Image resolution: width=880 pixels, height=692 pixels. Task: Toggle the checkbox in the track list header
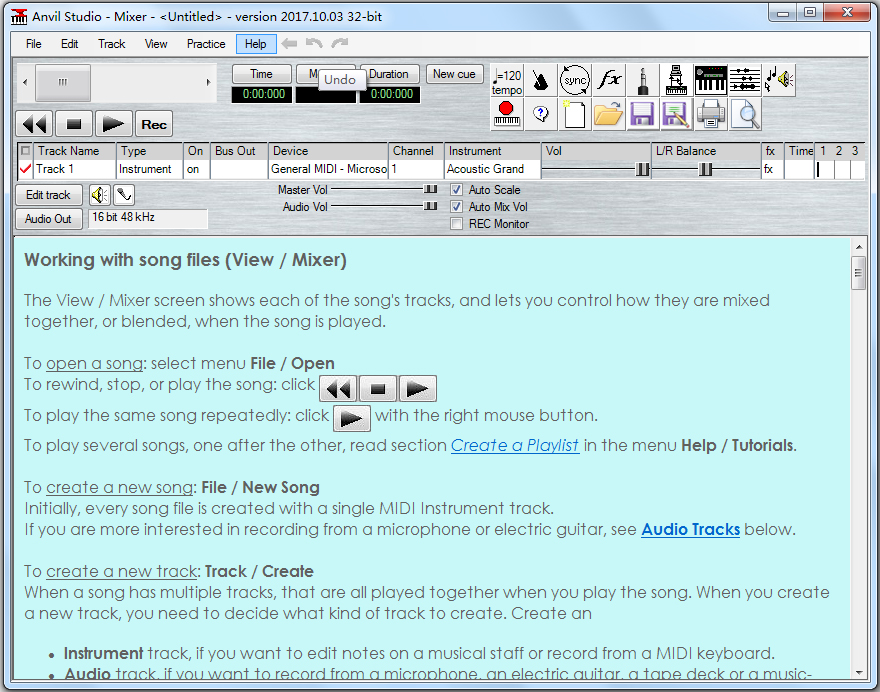[25, 150]
